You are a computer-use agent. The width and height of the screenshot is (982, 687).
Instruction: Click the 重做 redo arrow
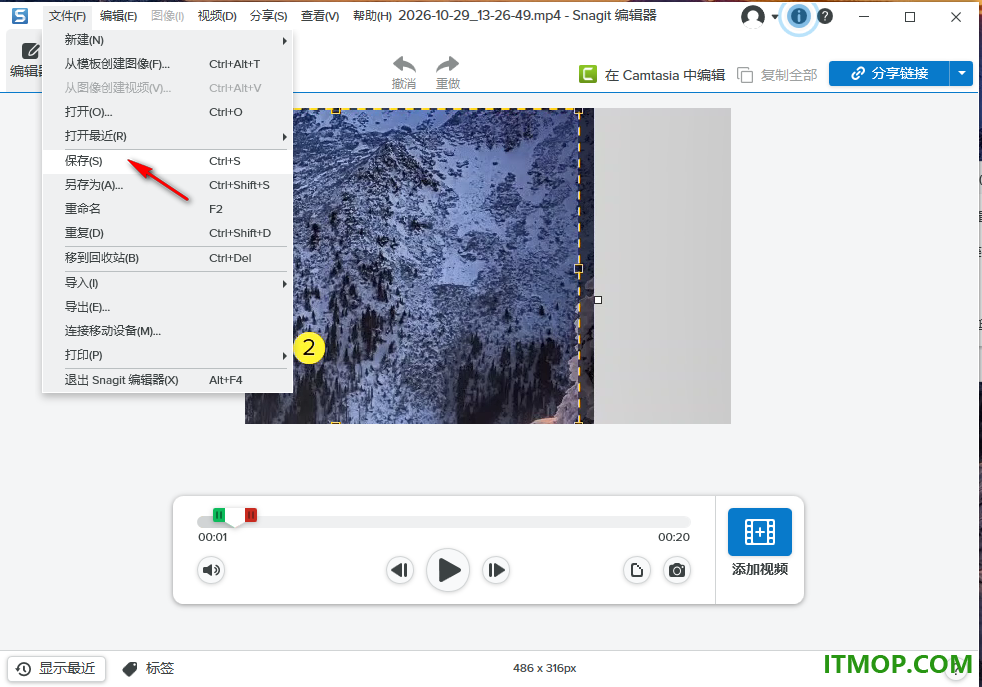(x=448, y=64)
